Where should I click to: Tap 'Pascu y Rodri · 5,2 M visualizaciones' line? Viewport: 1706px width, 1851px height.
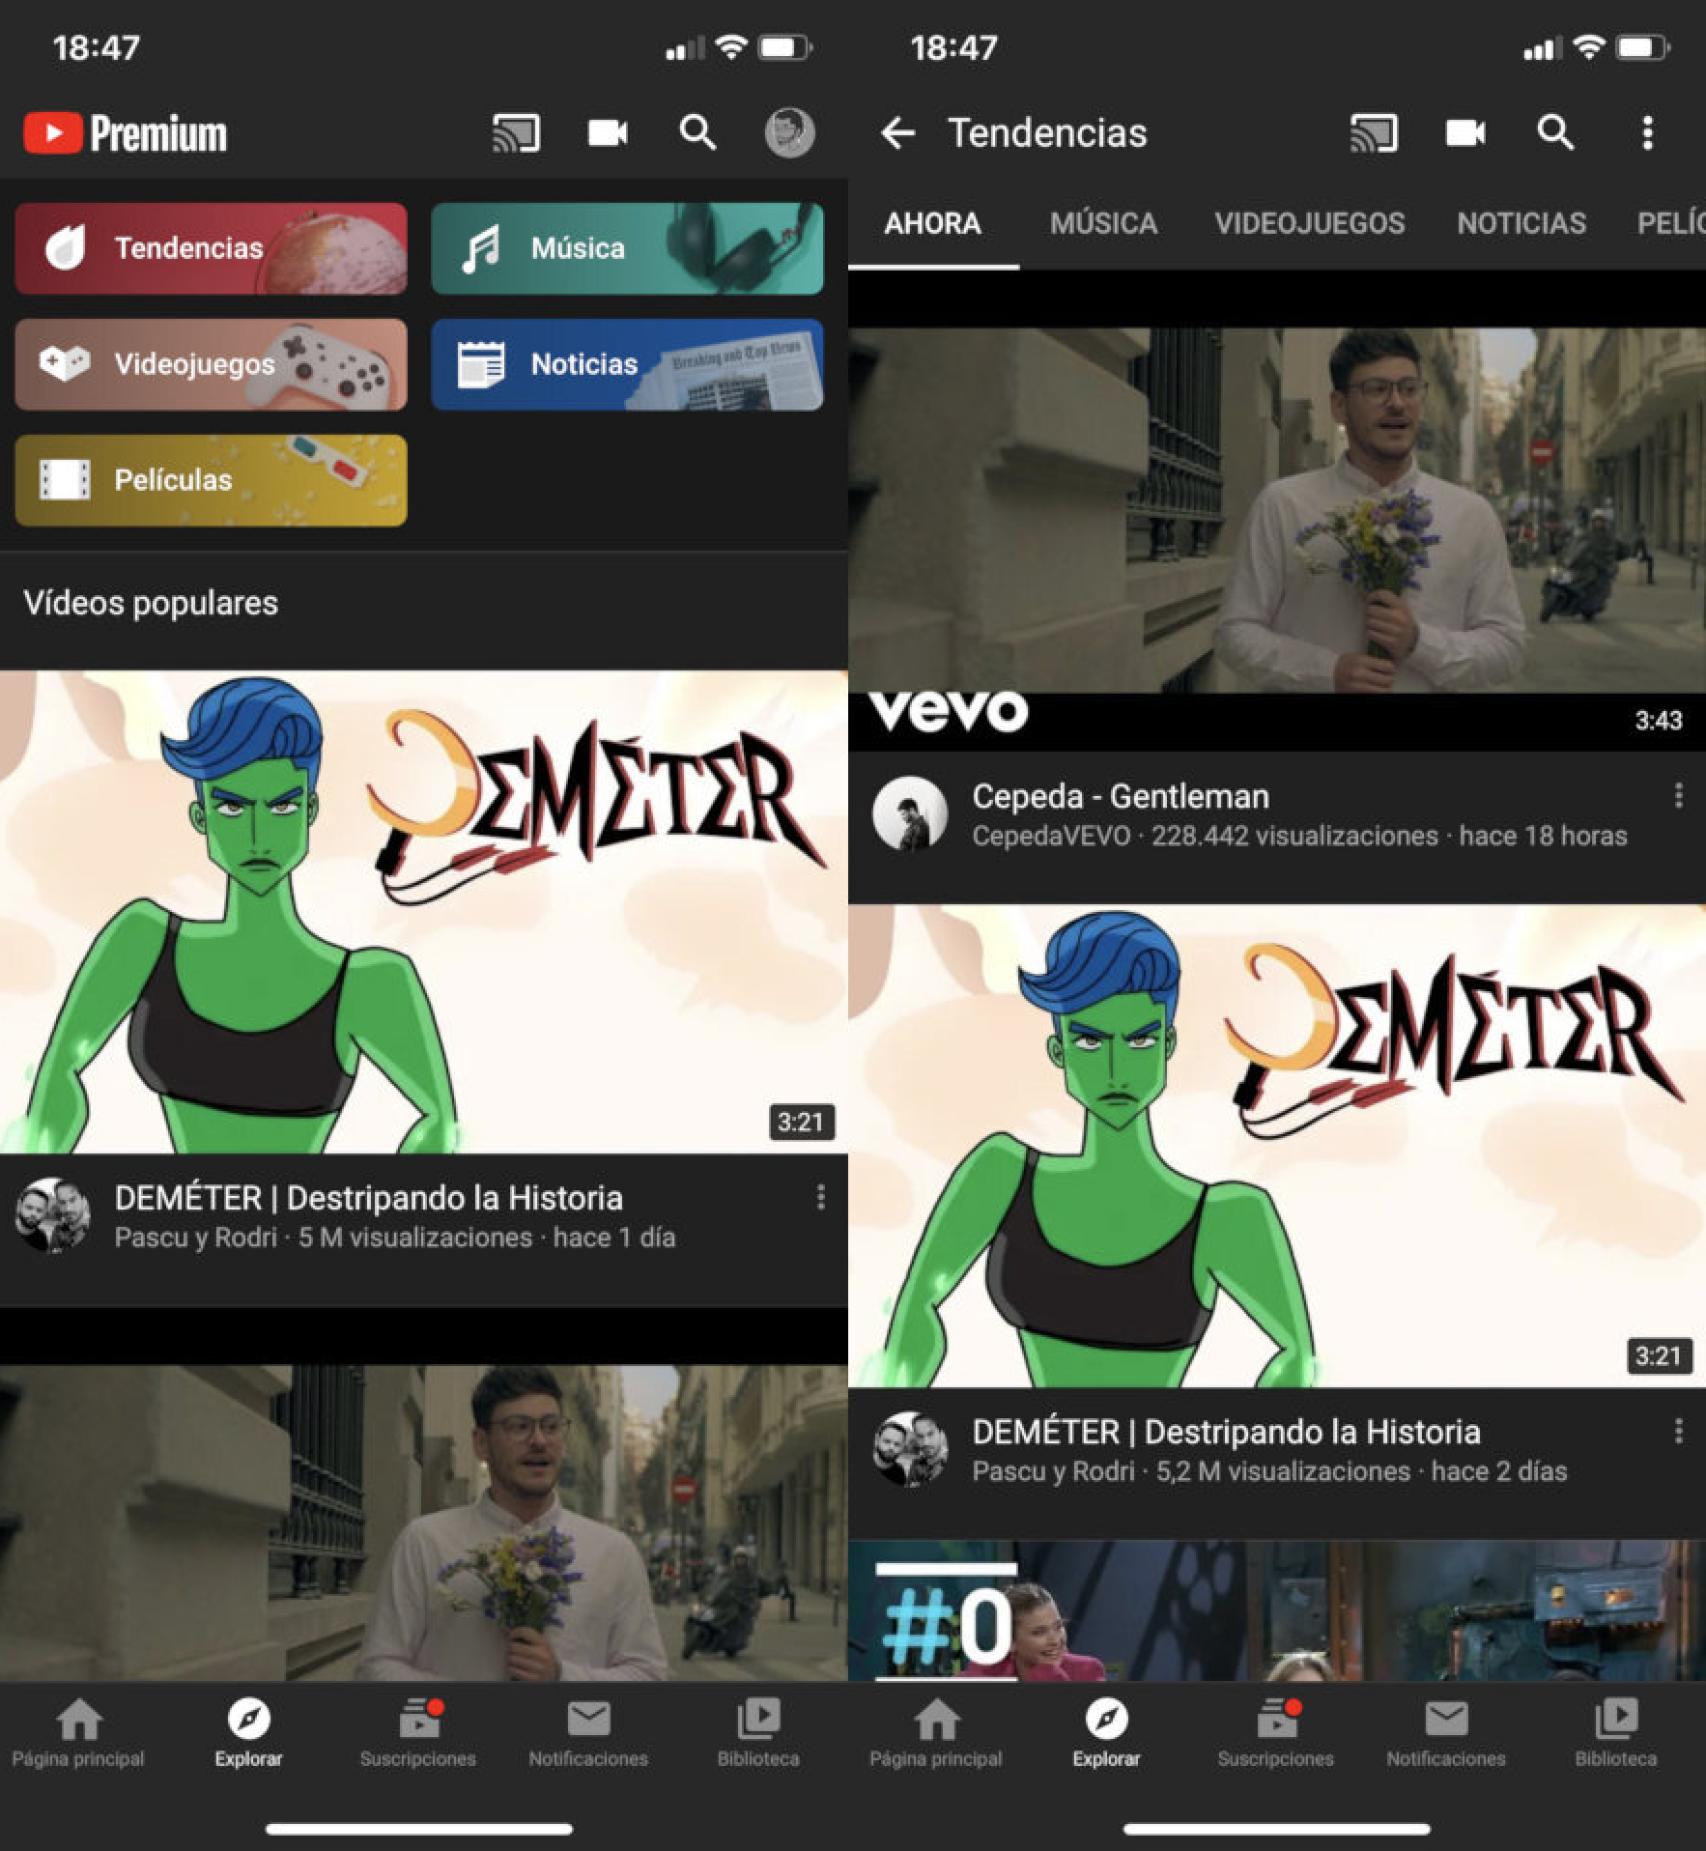coord(1269,1471)
